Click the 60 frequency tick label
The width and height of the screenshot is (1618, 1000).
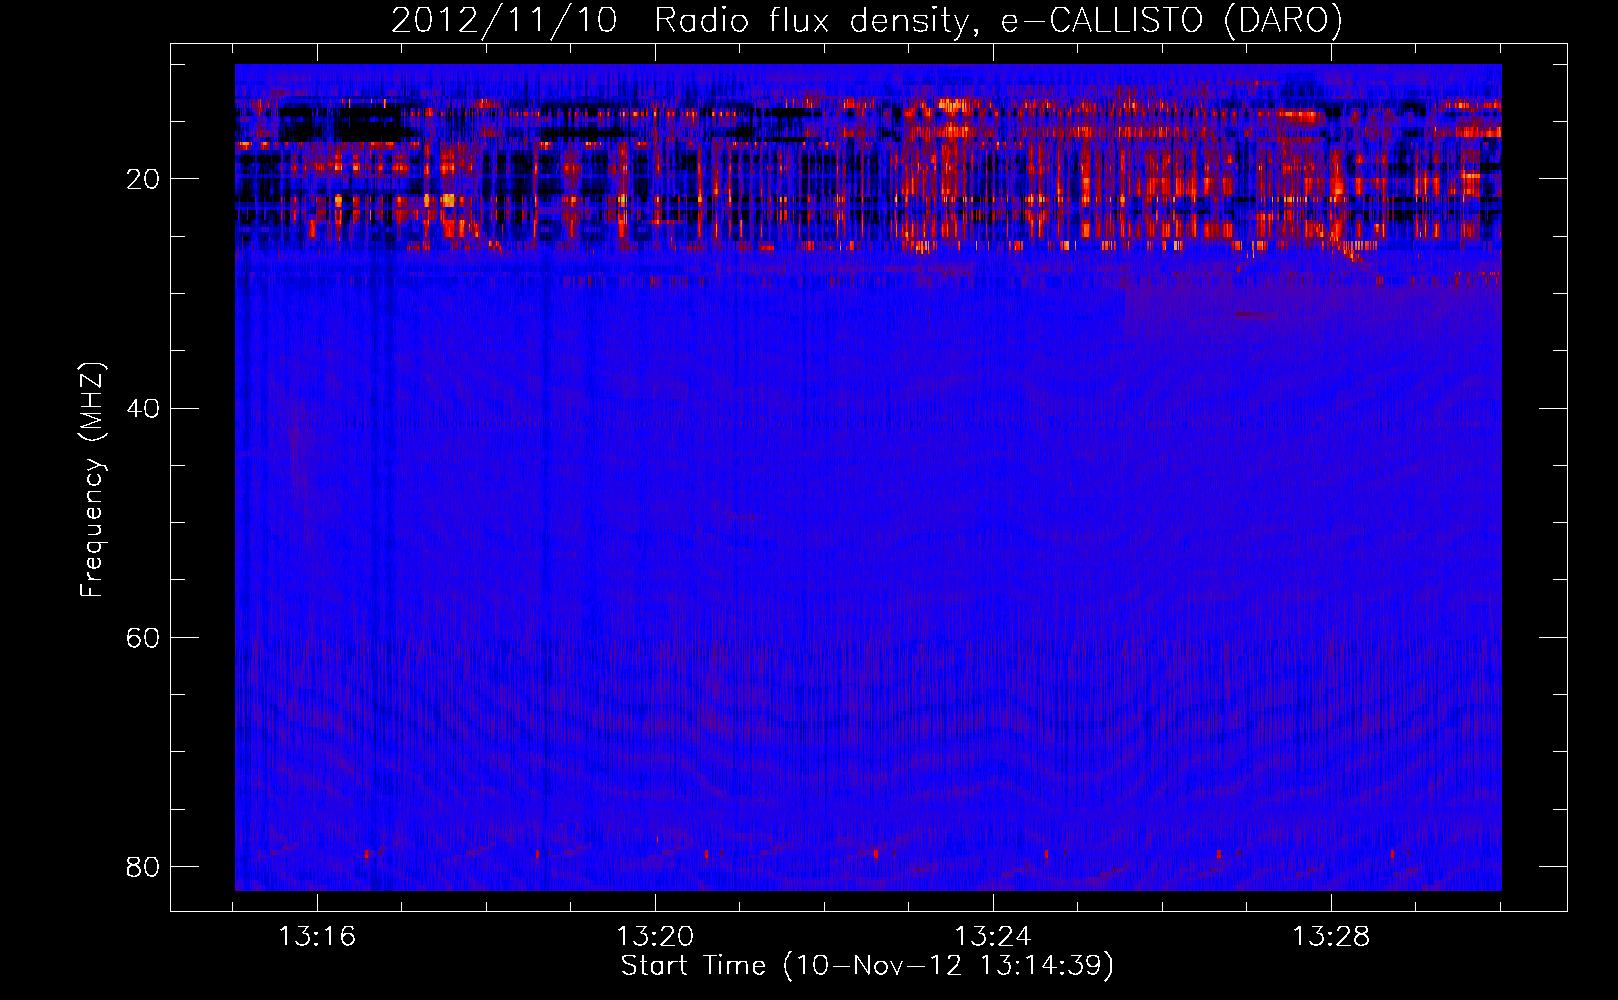[x=143, y=637]
